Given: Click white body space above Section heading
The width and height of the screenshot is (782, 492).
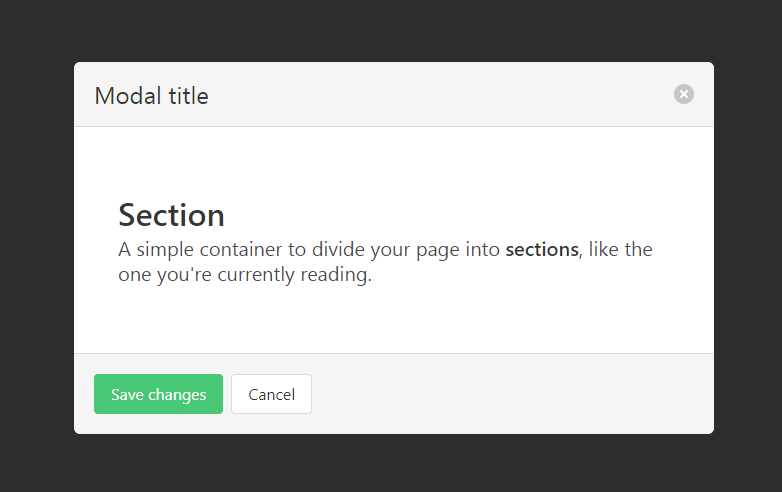Looking at the screenshot, I should click(394, 164).
